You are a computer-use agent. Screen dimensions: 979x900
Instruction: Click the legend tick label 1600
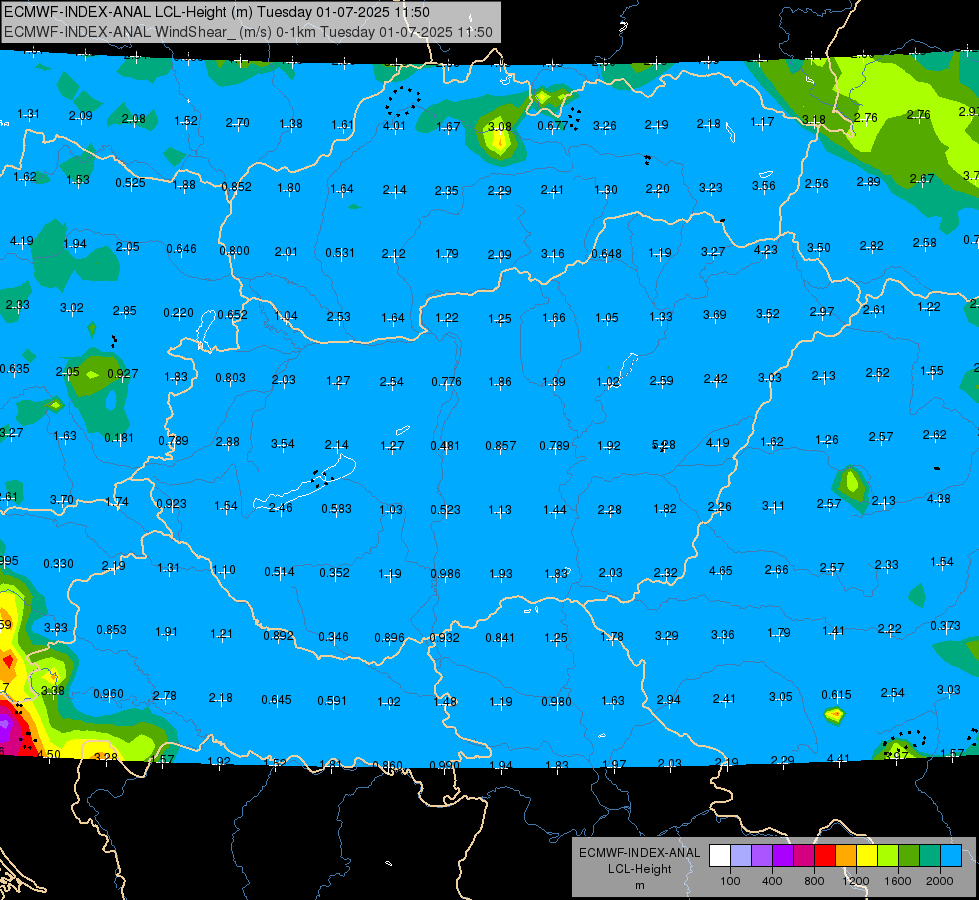pos(898,881)
